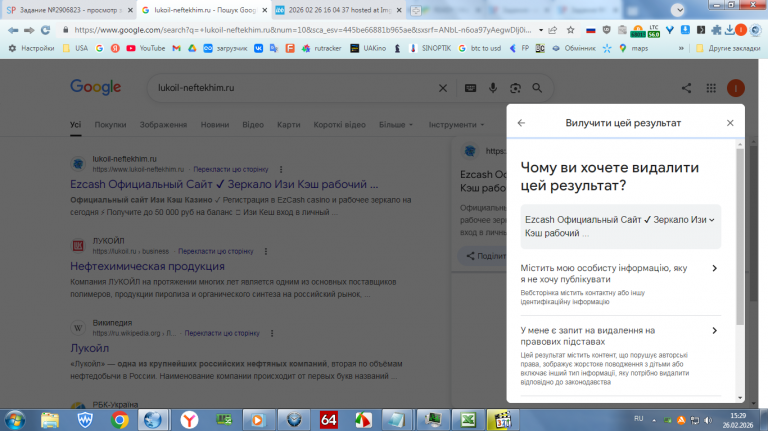
Task: Open options for the Википедия result
Action: click(272, 333)
